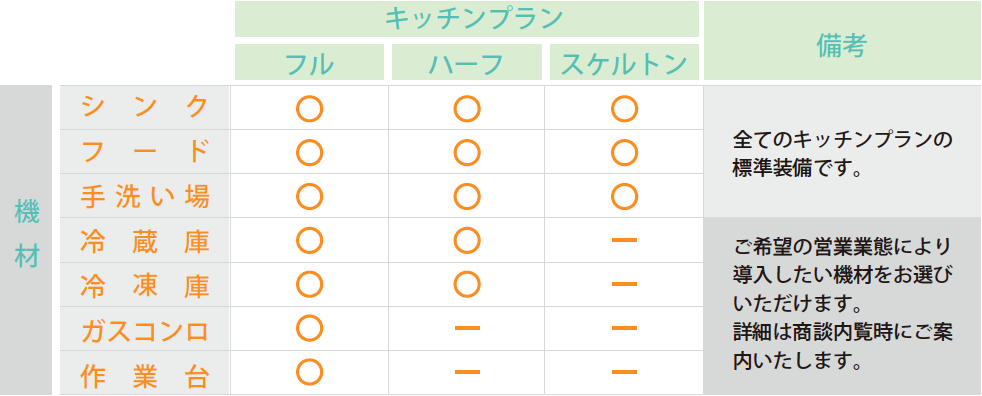982x396 pixels.
Task: Click the circle for ガスコンロ under フル
Action: click(x=309, y=328)
